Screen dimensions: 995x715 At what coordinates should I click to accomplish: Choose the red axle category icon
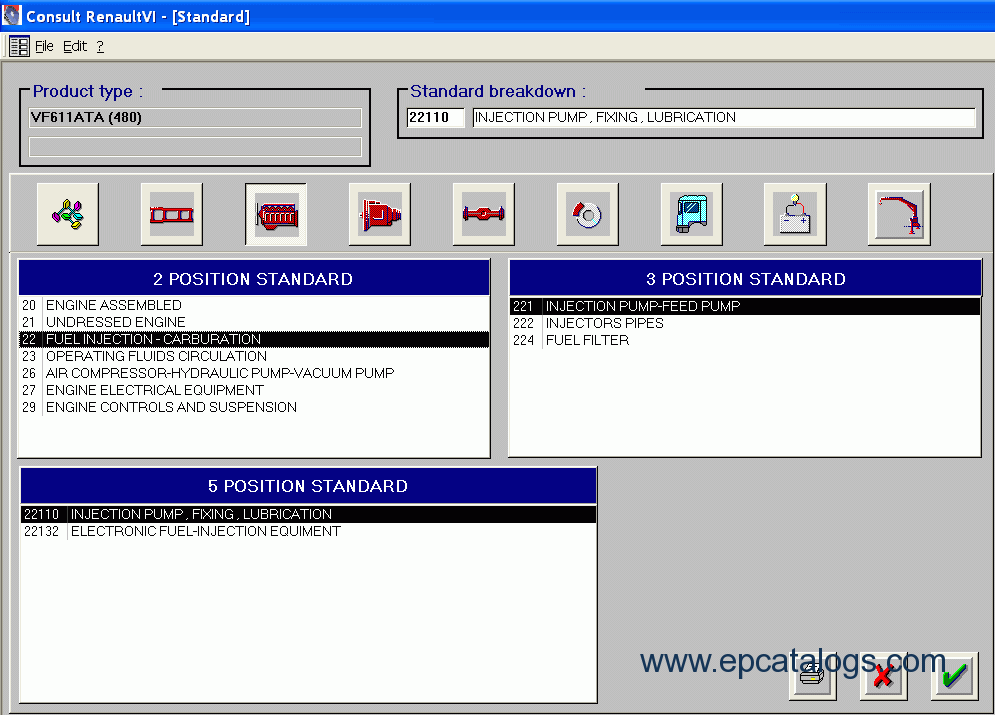(484, 214)
